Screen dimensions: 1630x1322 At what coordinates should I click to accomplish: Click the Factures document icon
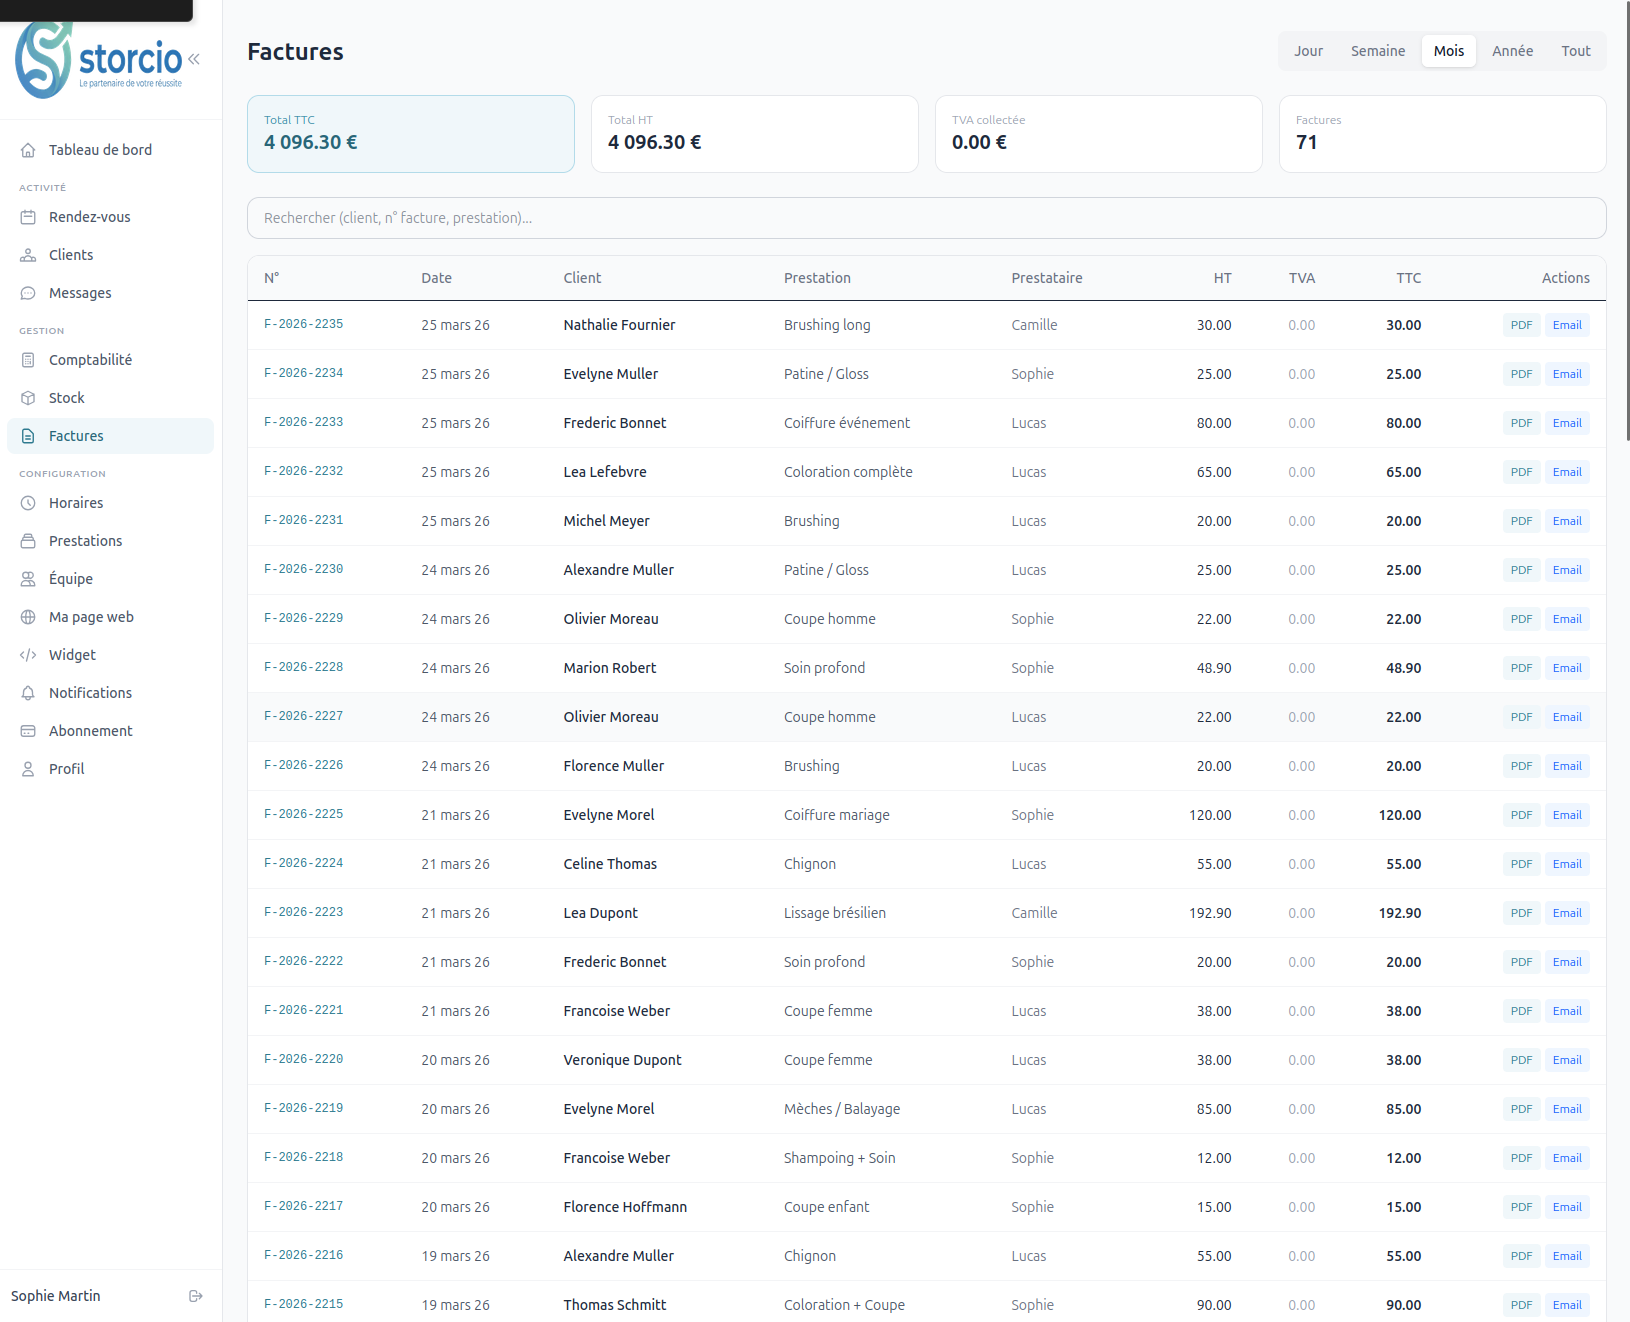pos(28,436)
